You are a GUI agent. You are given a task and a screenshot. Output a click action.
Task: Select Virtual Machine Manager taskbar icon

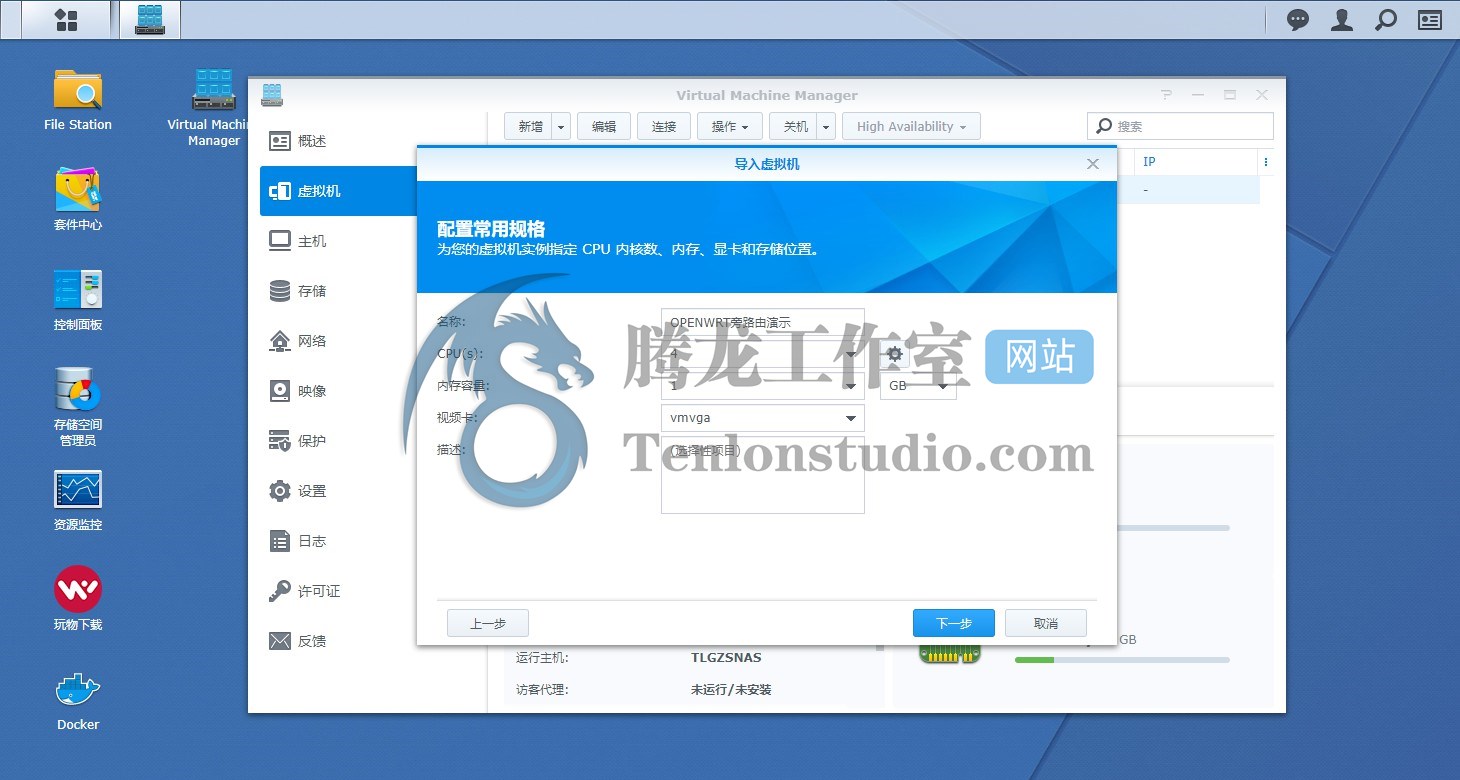pyautogui.click(x=150, y=20)
